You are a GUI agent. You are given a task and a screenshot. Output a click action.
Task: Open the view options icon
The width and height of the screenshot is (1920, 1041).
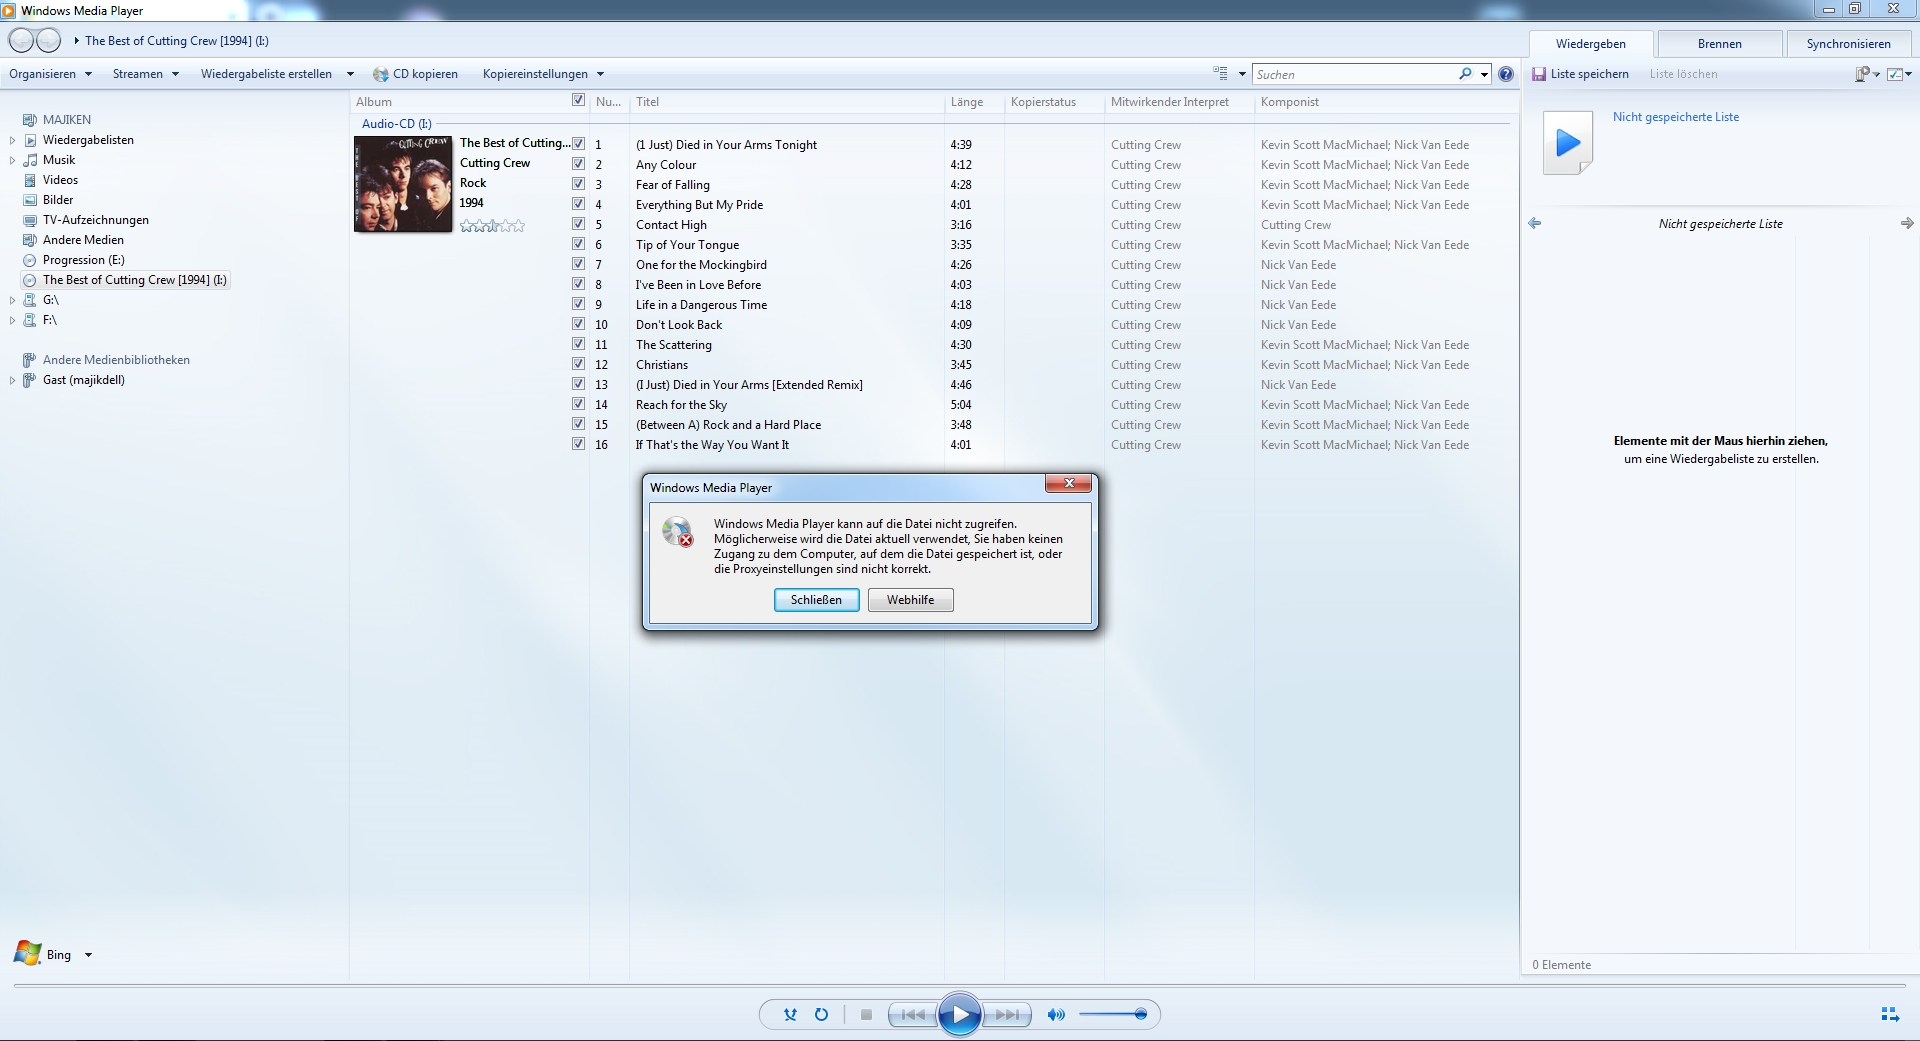point(1221,74)
